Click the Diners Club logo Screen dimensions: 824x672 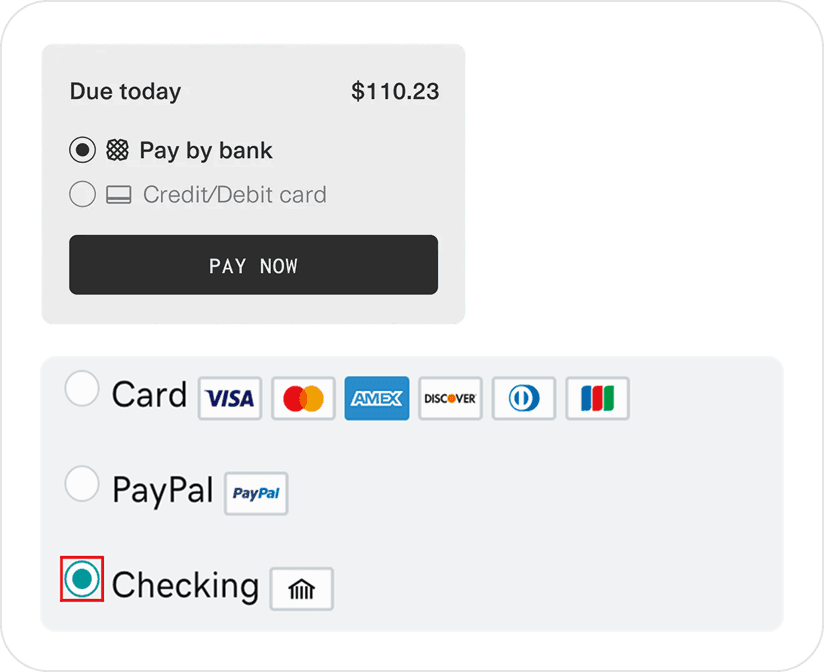[x=524, y=399]
